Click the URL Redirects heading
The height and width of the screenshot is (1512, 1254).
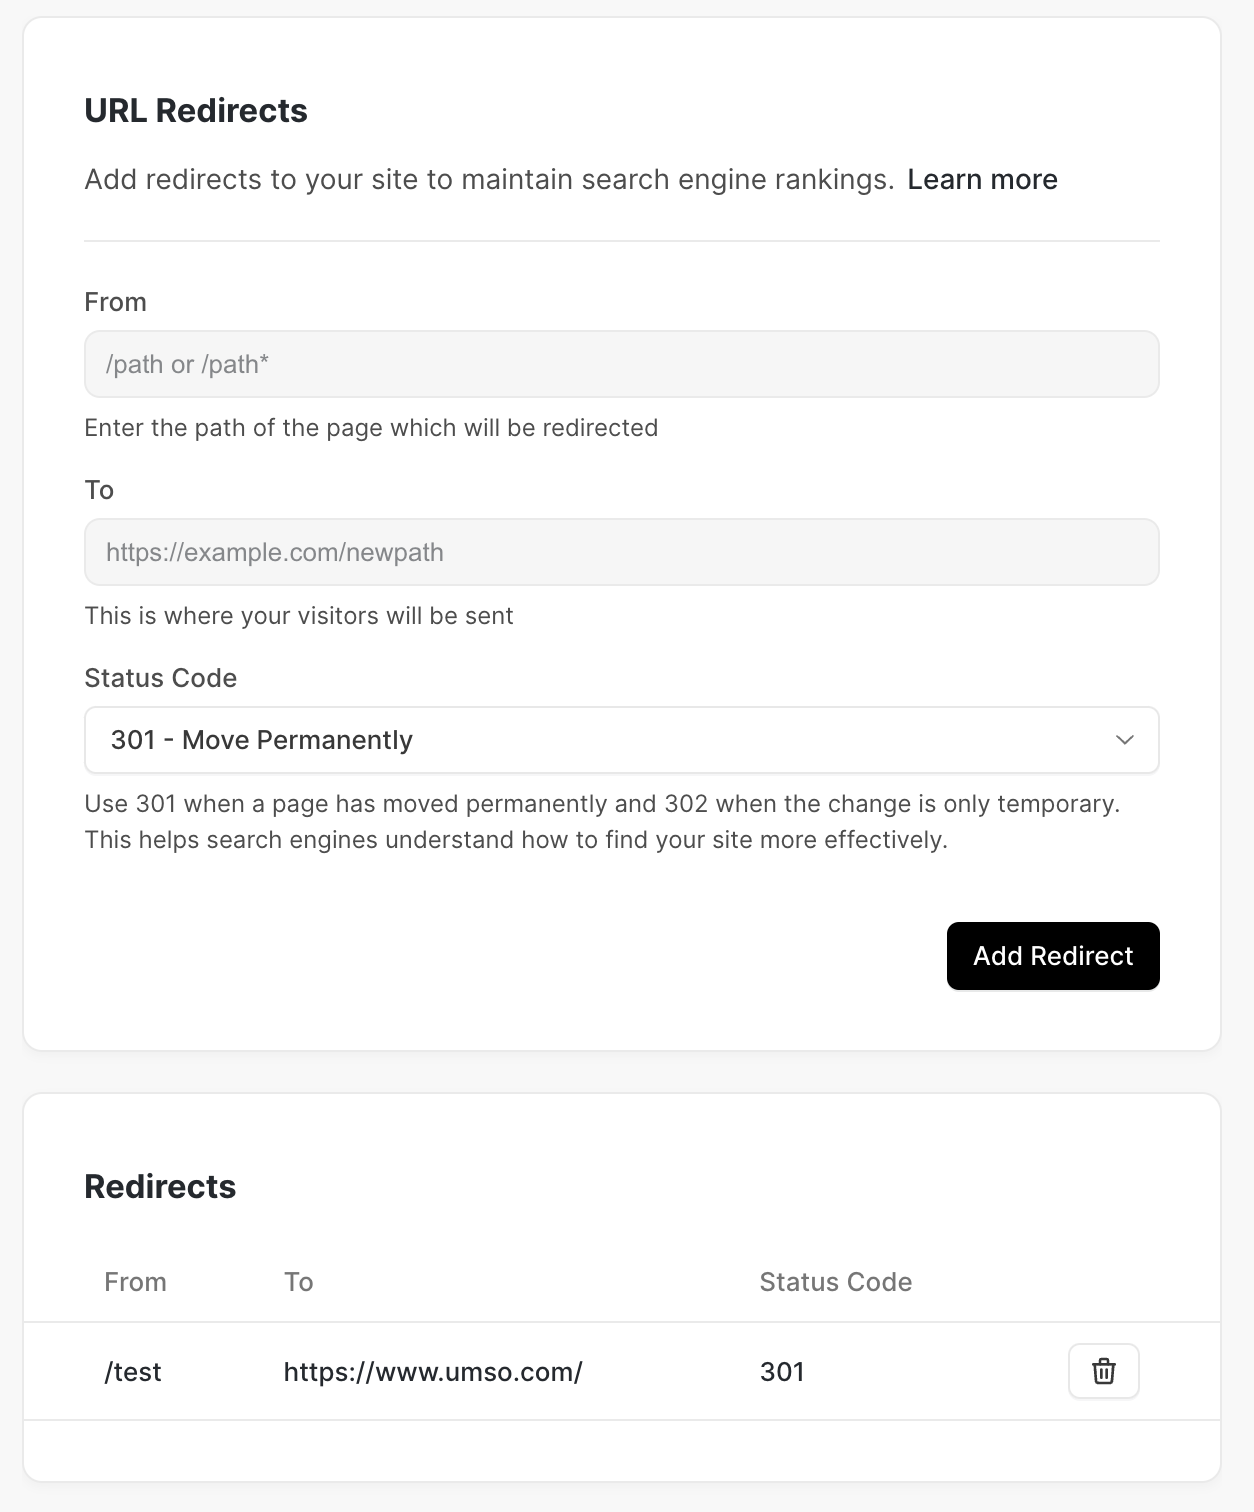click(196, 111)
